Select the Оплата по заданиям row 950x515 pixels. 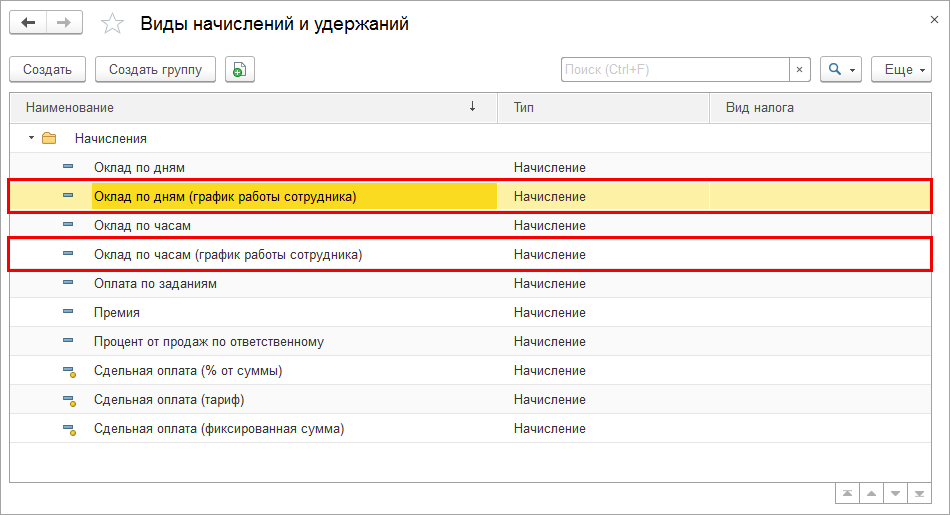click(155, 284)
